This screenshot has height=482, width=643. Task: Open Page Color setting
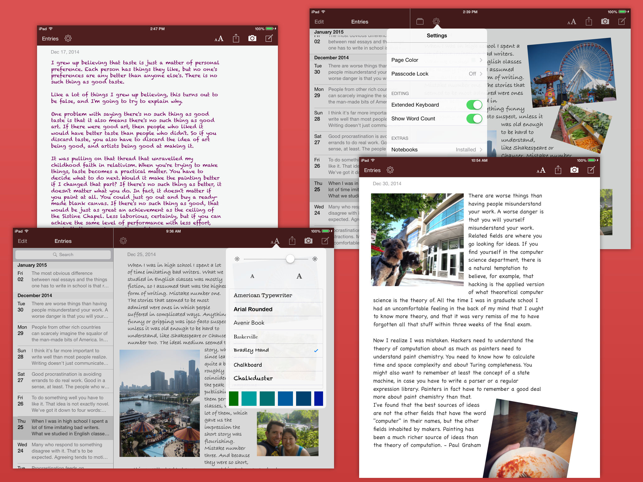pos(437,60)
